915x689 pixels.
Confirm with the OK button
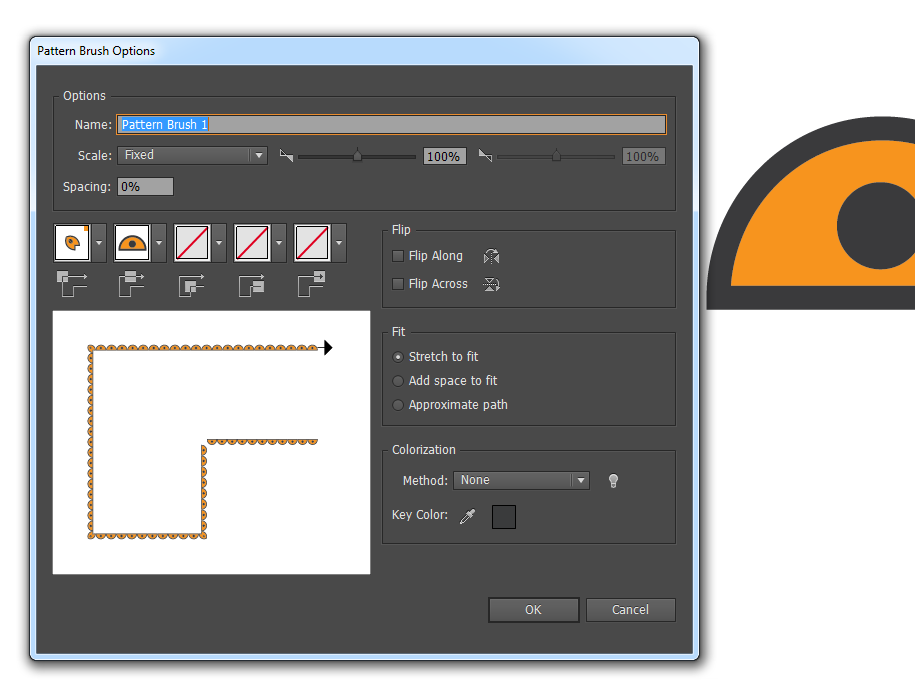click(x=533, y=610)
